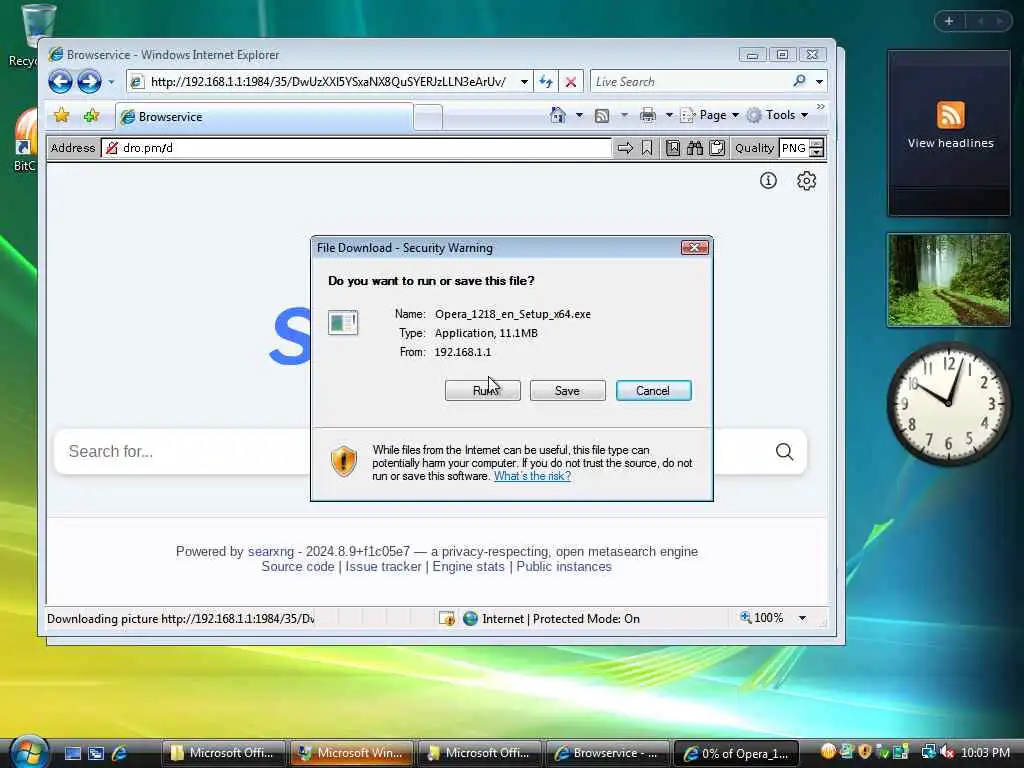1024x768 pixels.
Task: Click the SearXNG info icon
Action: pos(768,180)
